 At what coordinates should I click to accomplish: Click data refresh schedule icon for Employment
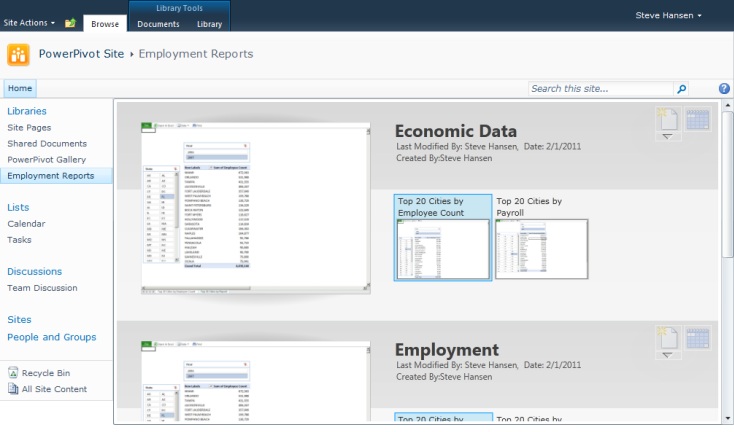[697, 338]
